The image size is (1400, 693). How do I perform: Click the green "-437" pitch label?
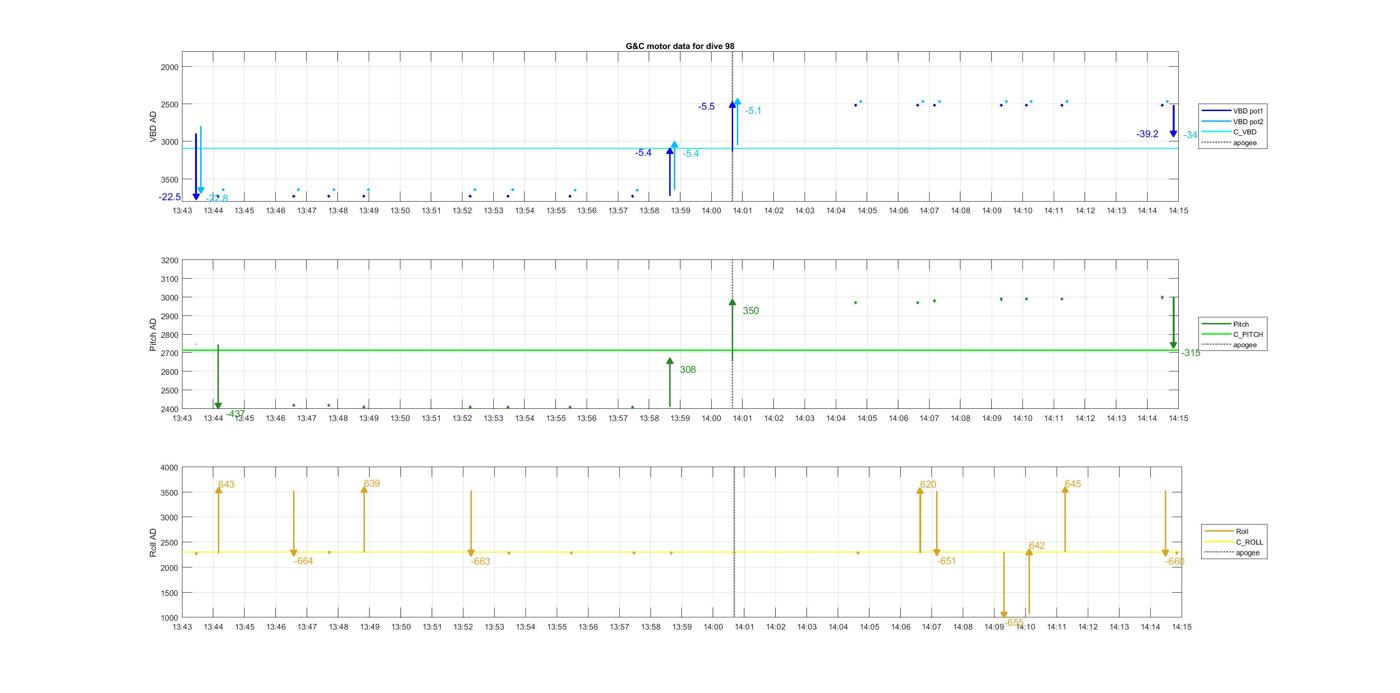(236, 413)
